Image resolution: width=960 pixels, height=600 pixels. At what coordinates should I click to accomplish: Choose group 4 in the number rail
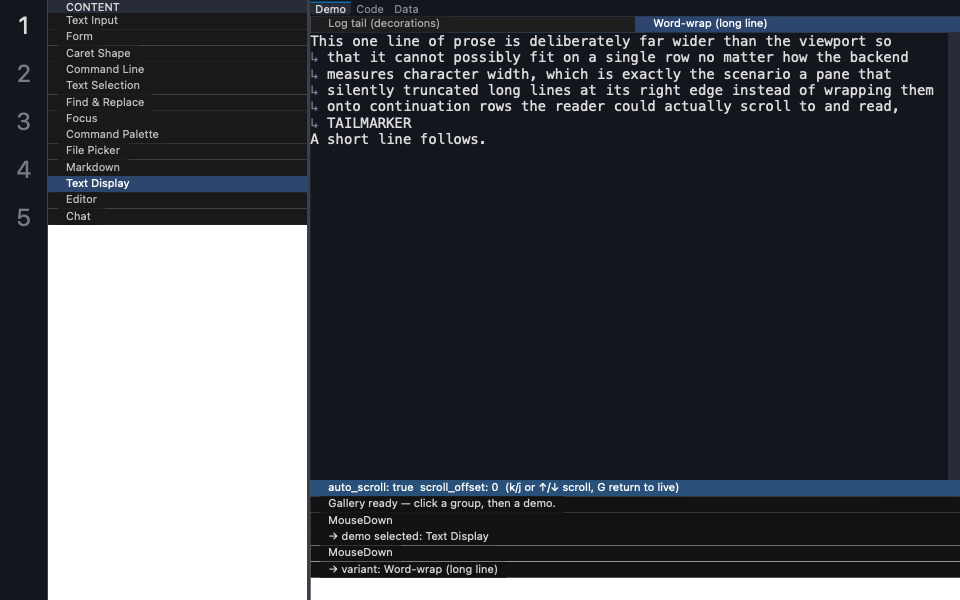point(24,170)
